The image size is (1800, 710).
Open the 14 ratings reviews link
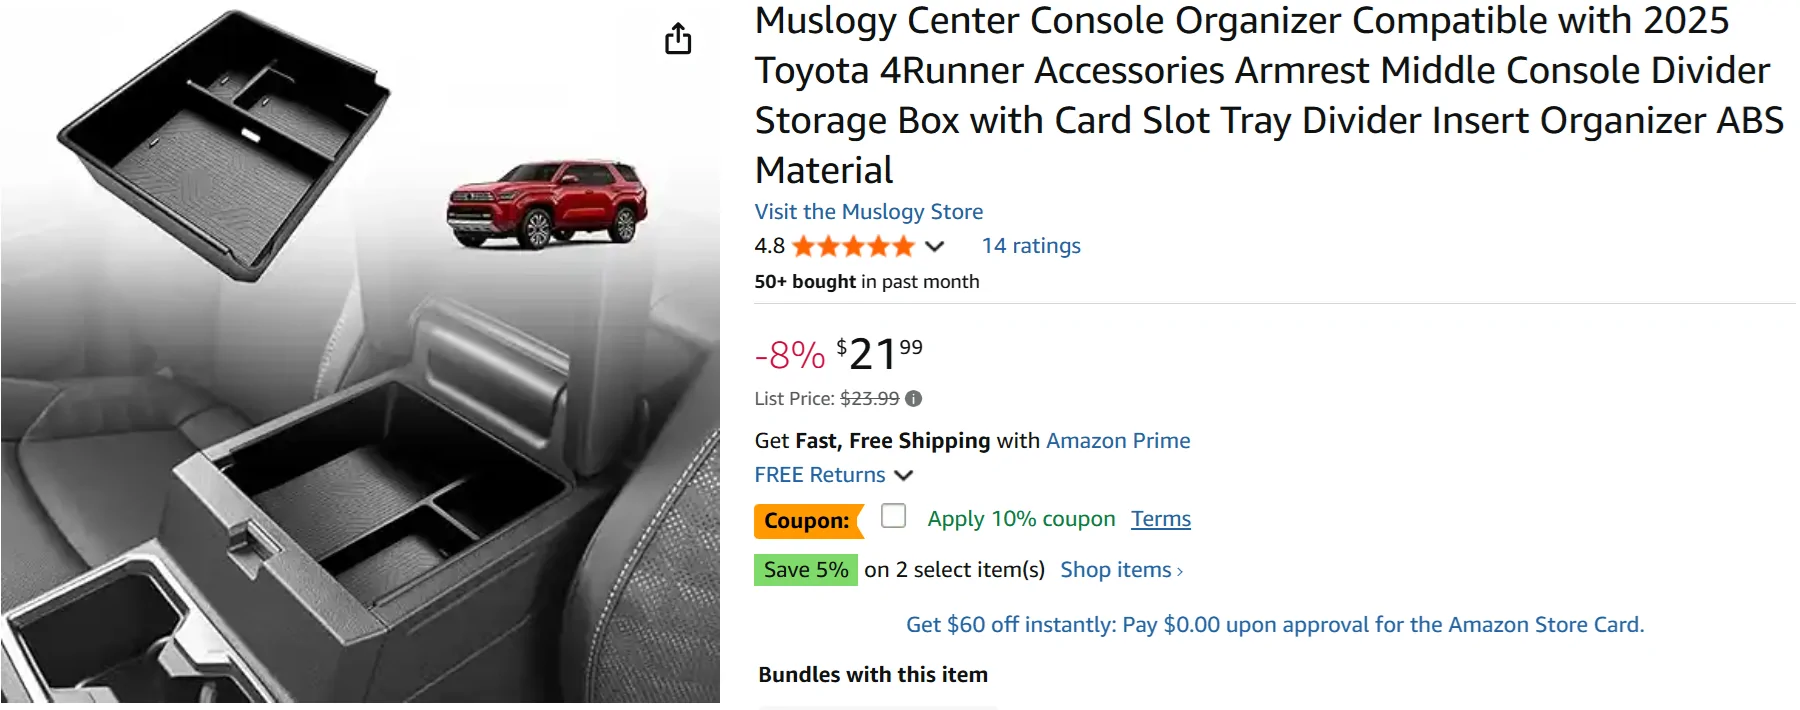(1030, 246)
